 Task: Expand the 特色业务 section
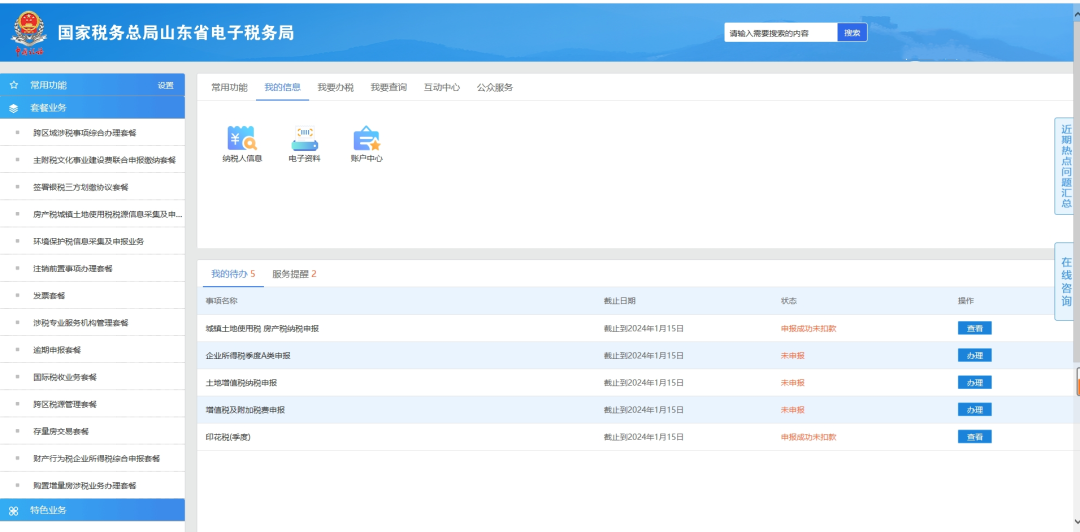tap(92, 511)
